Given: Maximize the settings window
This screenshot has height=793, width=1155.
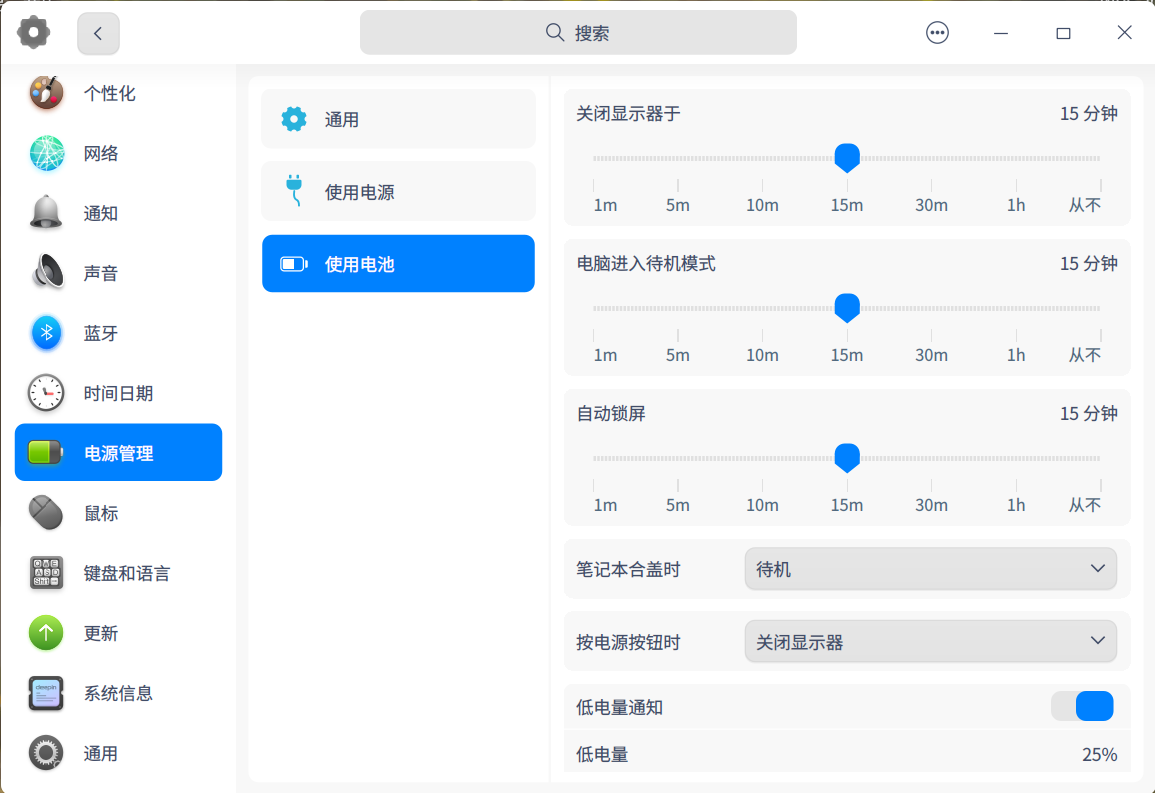Looking at the screenshot, I should coord(1063,33).
